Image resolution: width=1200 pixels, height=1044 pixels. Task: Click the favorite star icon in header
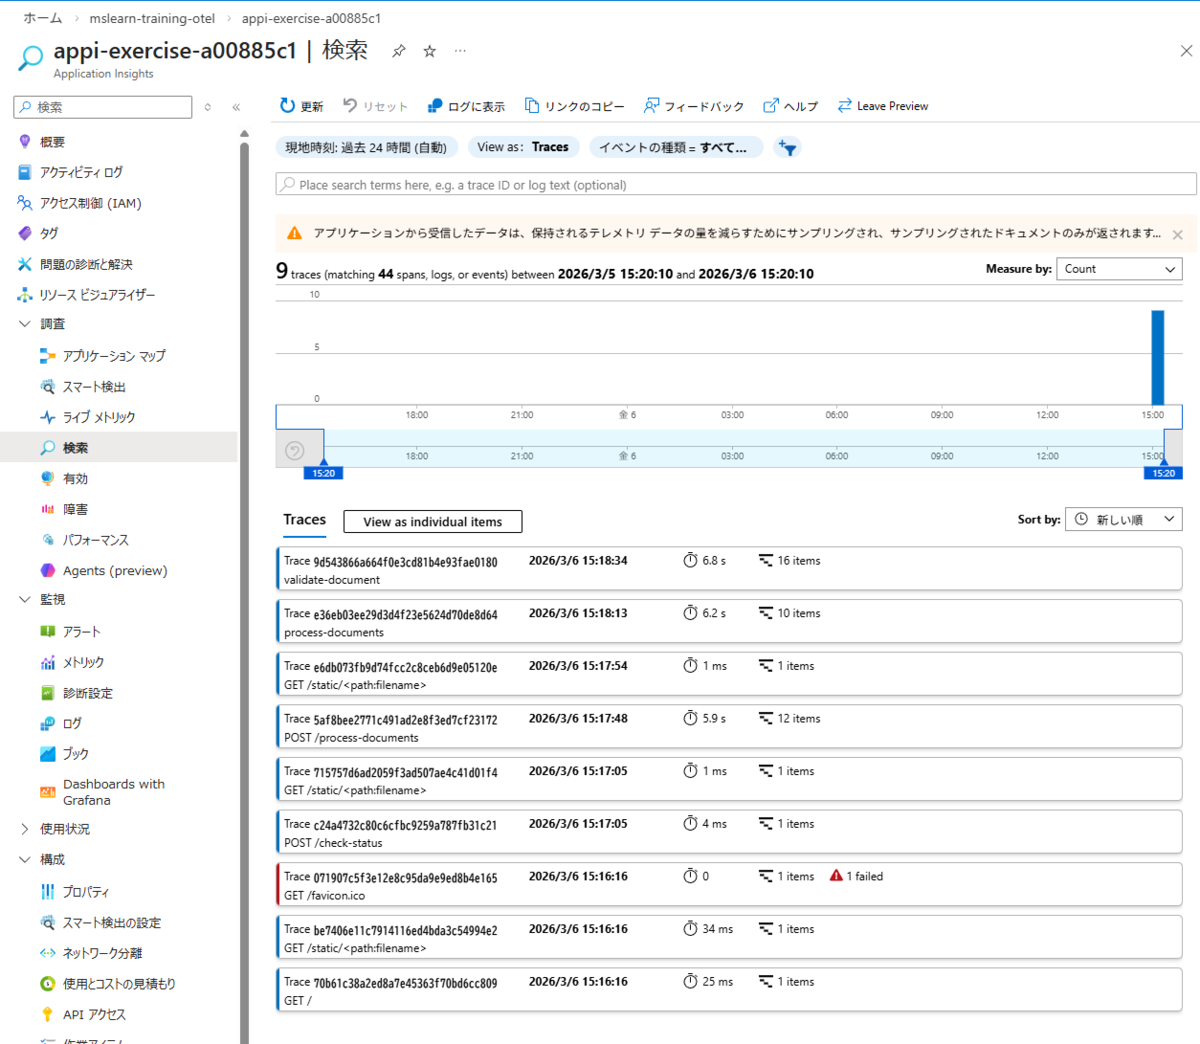click(x=429, y=51)
